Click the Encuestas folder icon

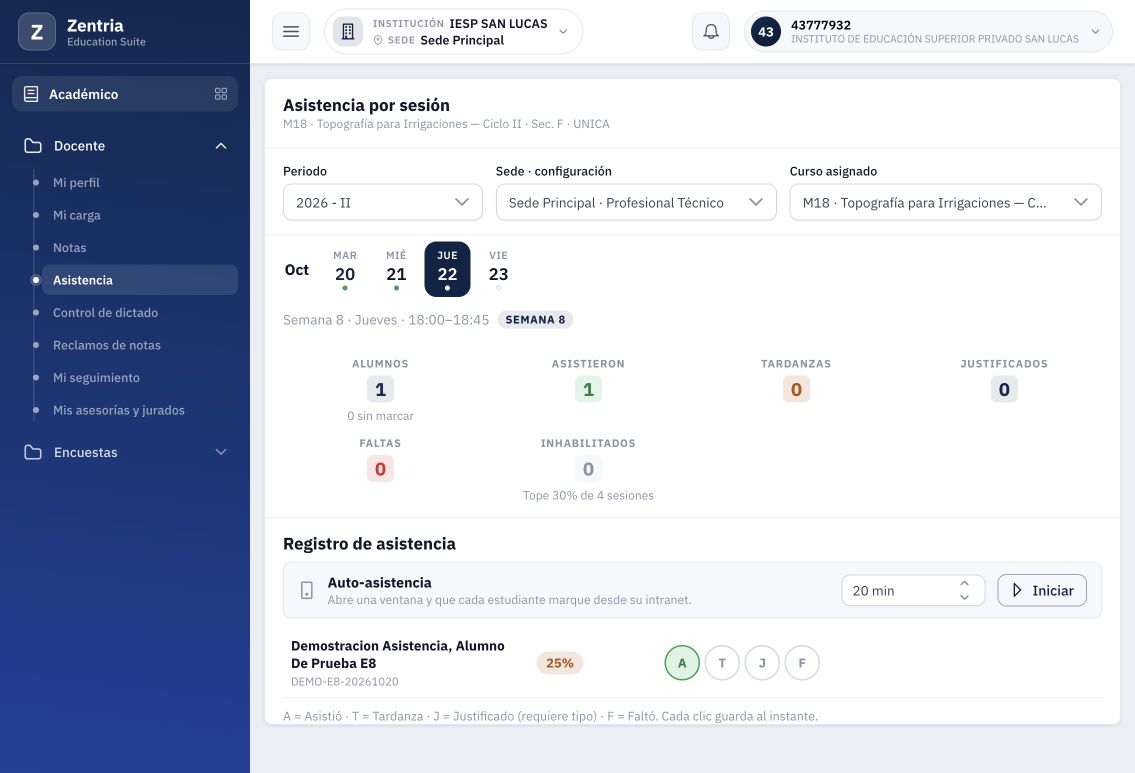click(x=33, y=452)
